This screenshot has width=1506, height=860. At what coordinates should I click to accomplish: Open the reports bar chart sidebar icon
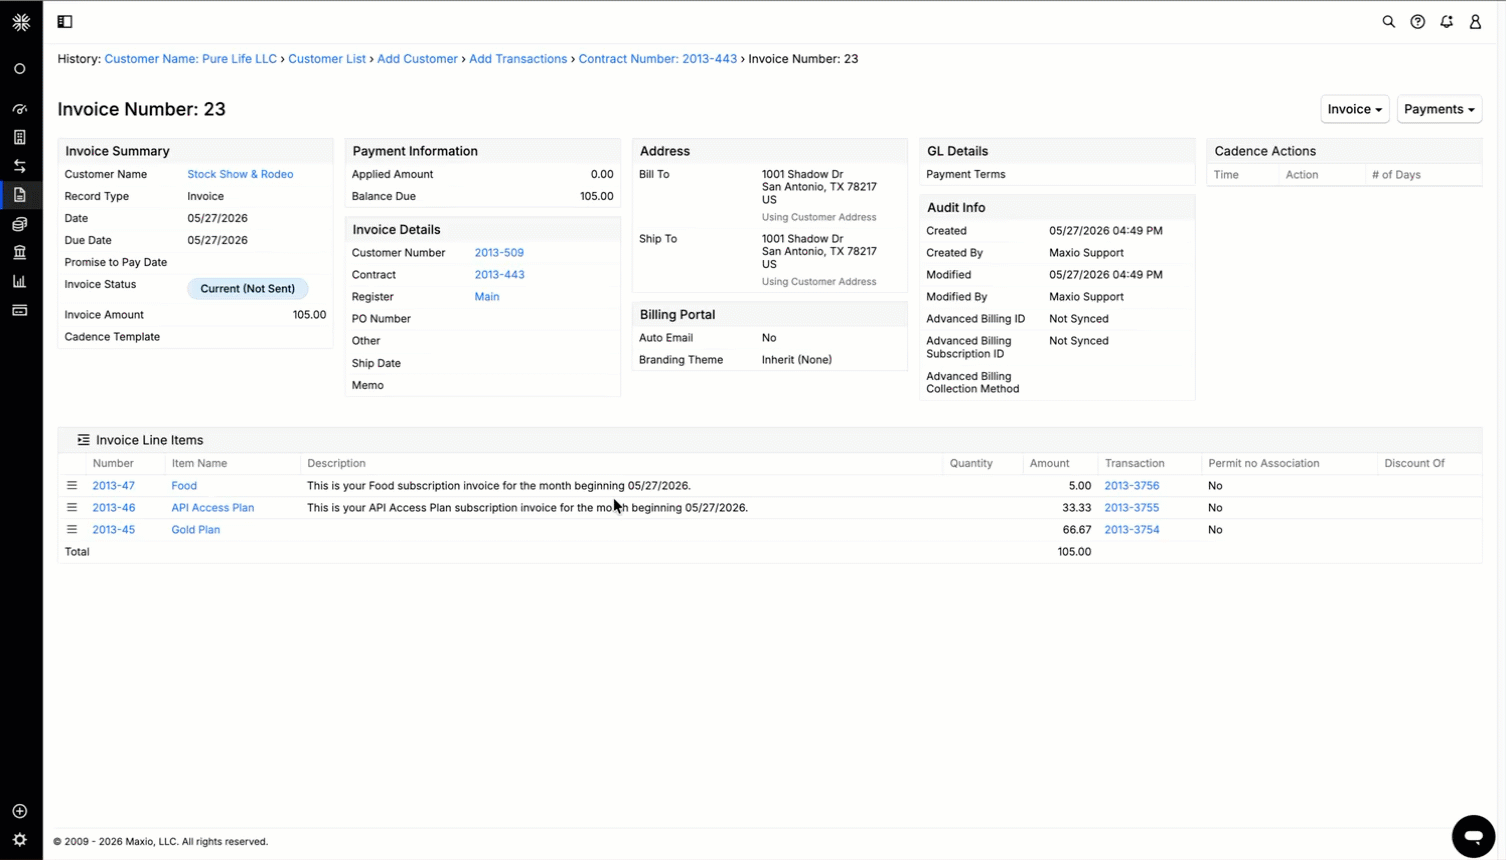[20, 281]
